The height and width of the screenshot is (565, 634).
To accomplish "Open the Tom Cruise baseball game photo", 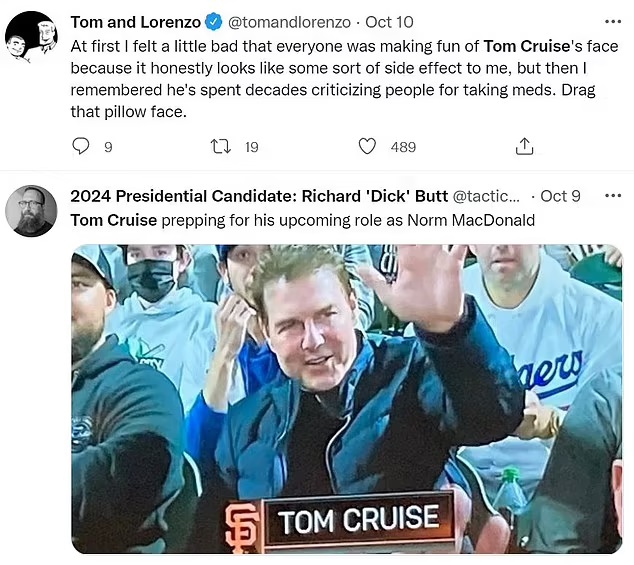I will point(346,398).
